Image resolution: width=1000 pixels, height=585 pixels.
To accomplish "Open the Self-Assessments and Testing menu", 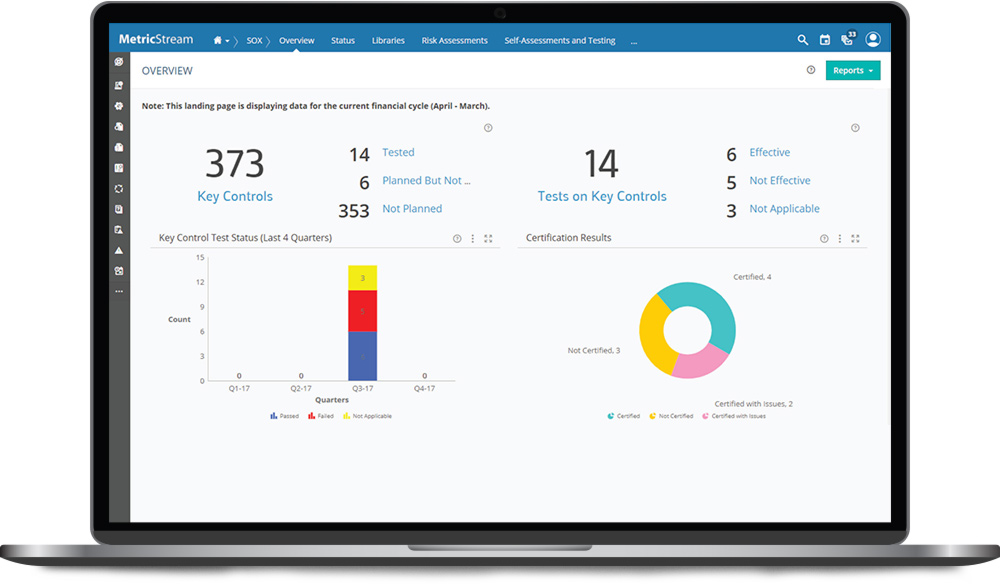I will (560, 40).
